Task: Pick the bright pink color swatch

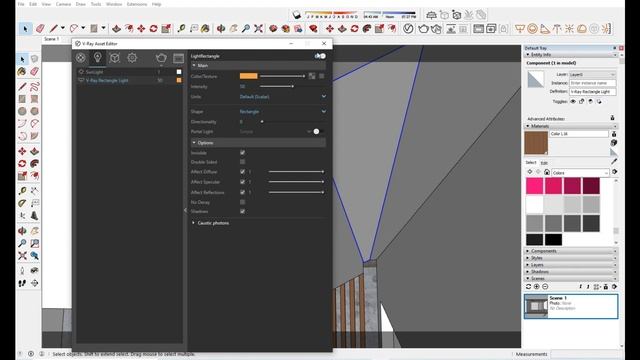Action: coord(534,186)
